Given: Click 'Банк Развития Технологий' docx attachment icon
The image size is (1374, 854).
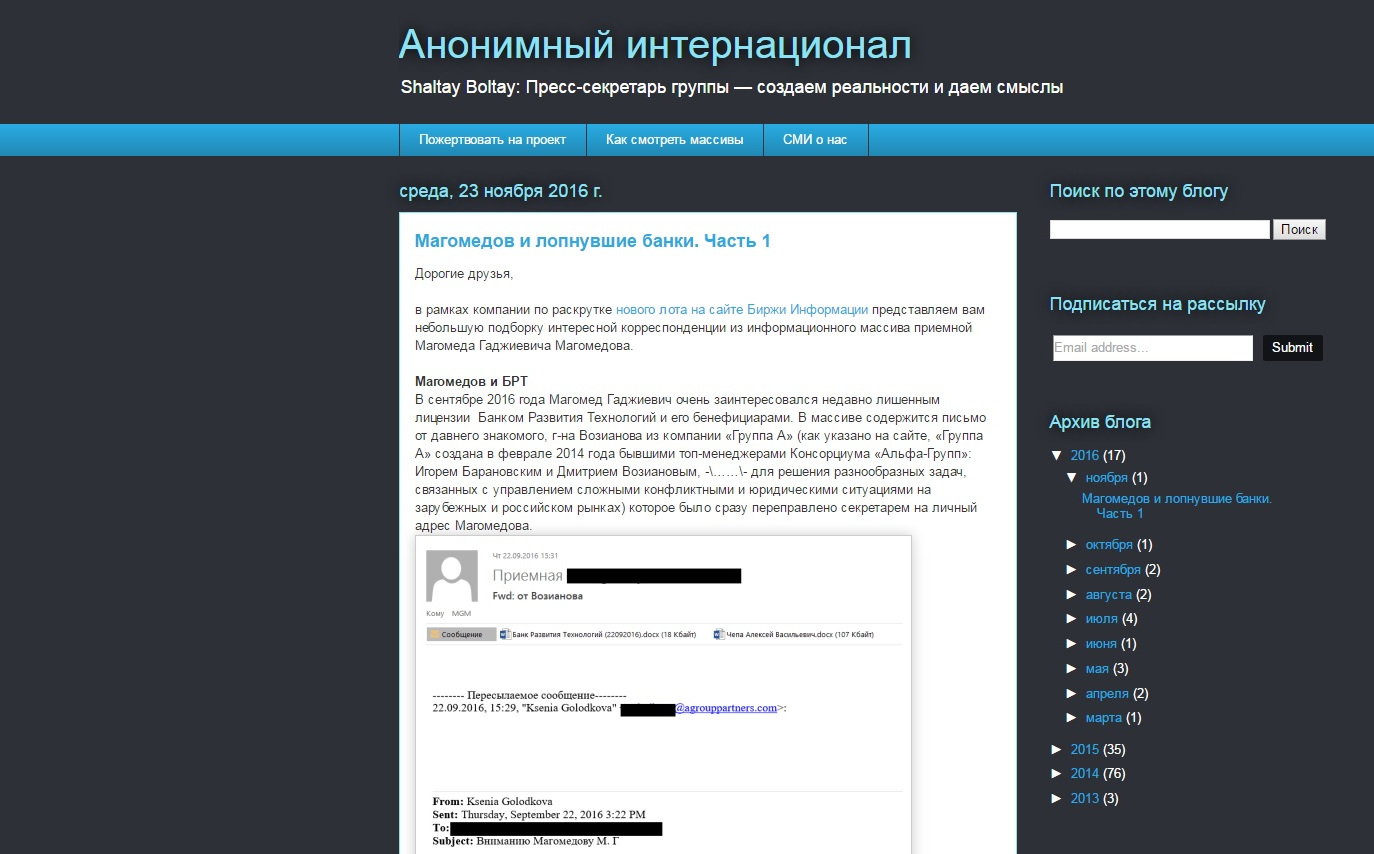Looking at the screenshot, I should coord(505,634).
